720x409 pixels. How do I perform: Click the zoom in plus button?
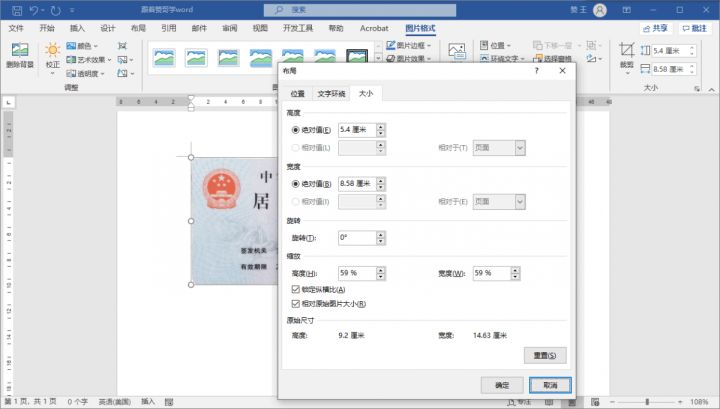(x=680, y=402)
